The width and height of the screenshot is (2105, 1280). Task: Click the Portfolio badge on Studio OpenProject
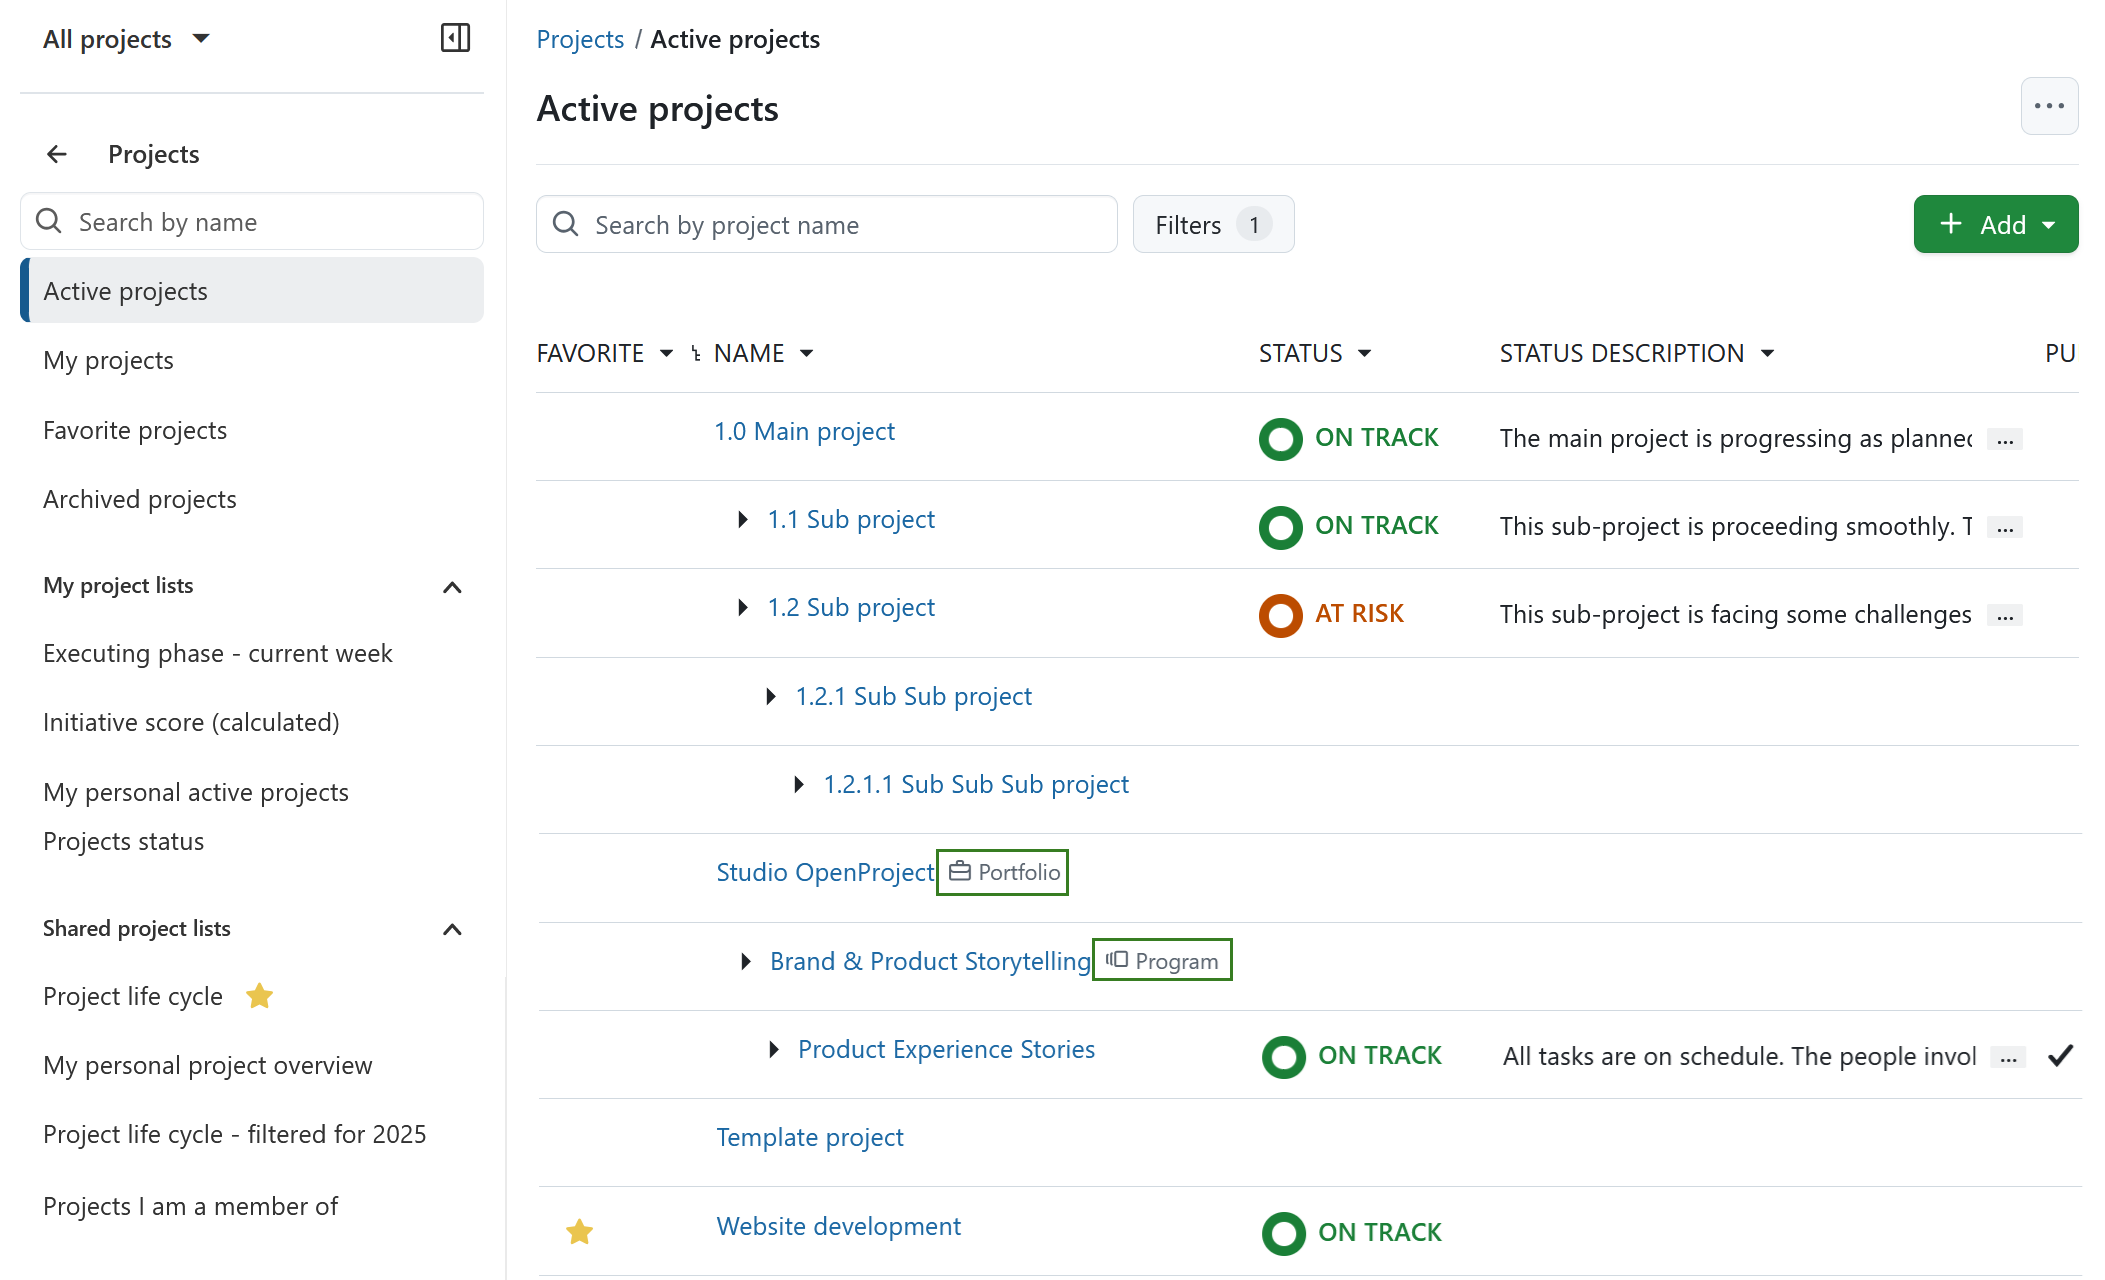coord(1001,871)
